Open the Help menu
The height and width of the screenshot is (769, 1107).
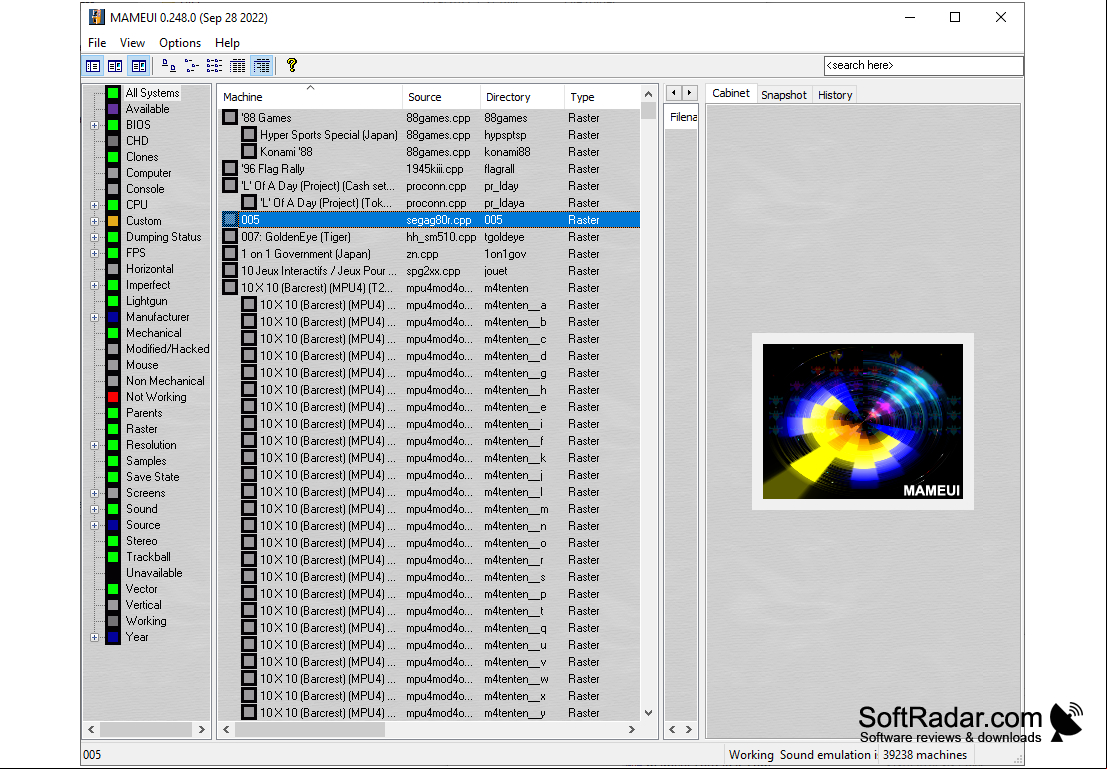(227, 43)
